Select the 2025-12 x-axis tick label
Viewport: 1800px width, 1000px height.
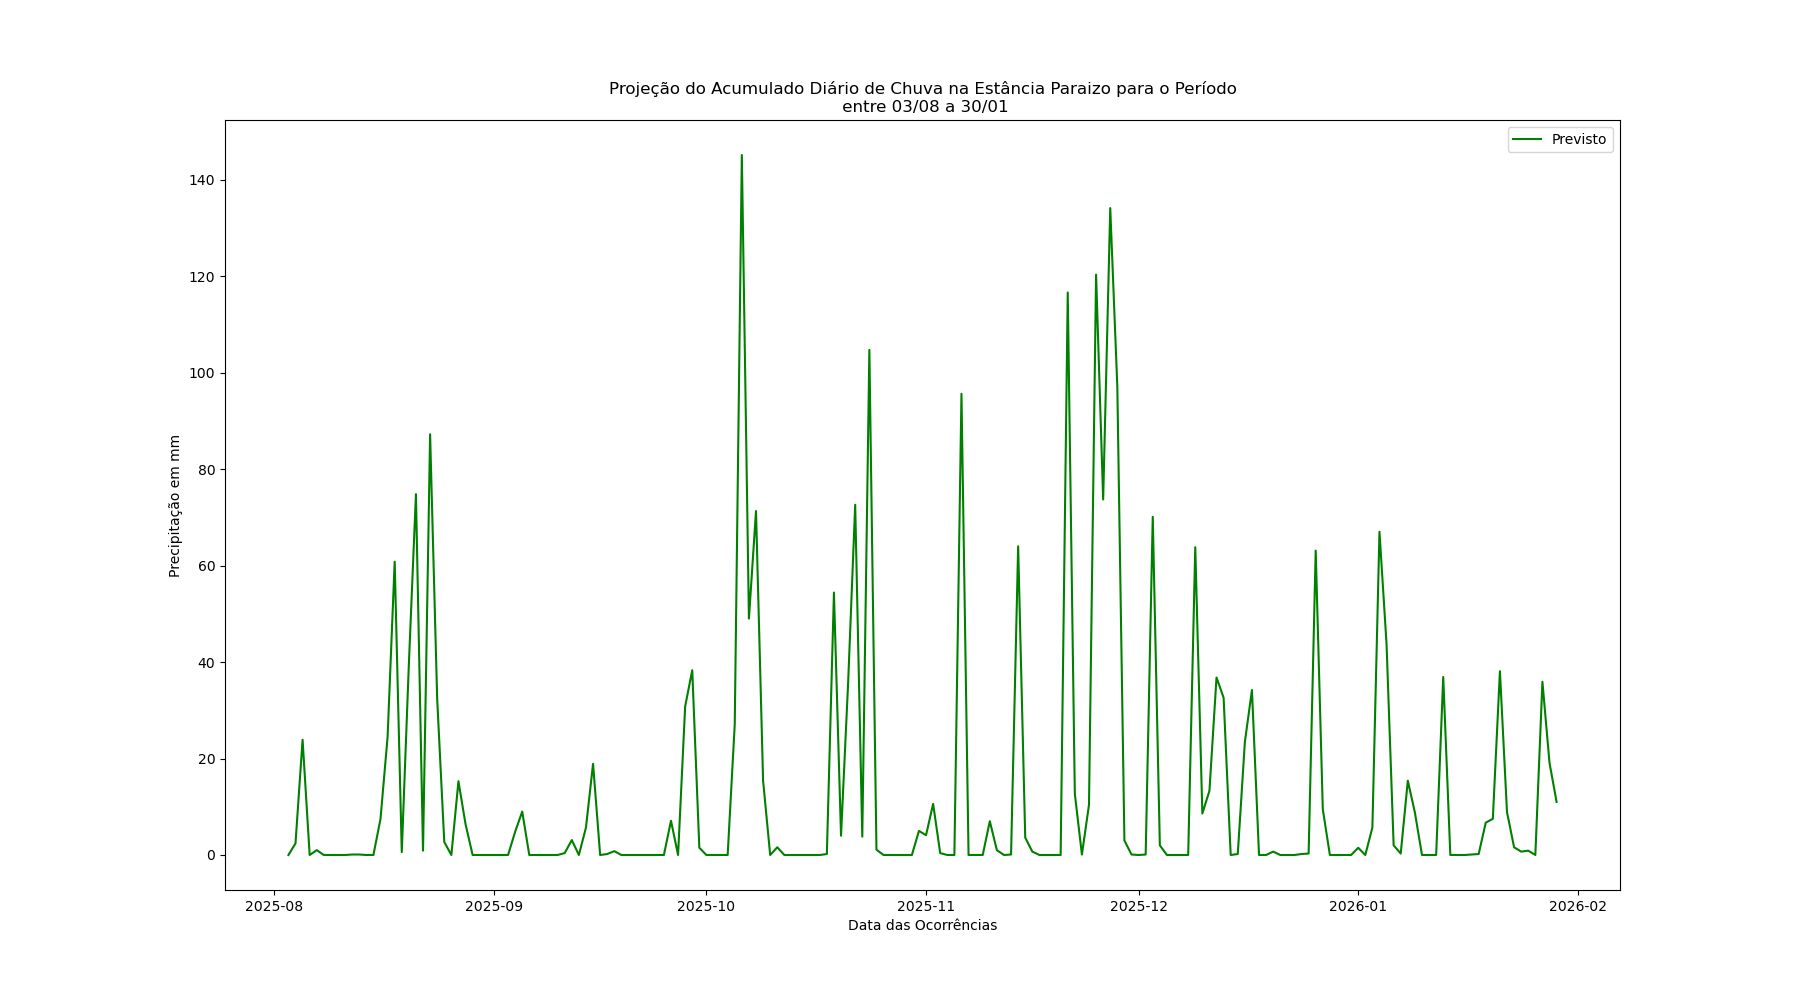[1138, 907]
